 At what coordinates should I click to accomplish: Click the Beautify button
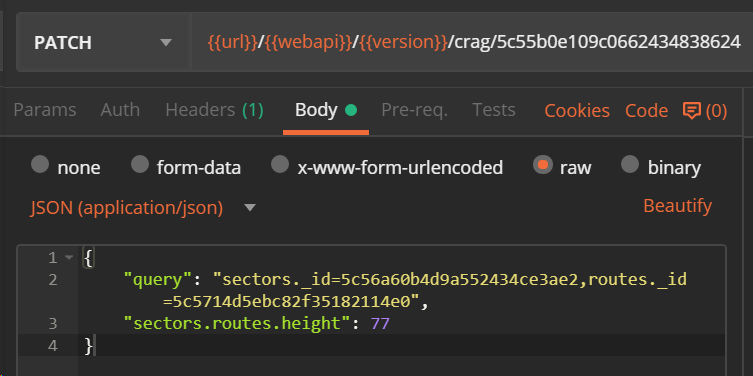click(x=678, y=206)
